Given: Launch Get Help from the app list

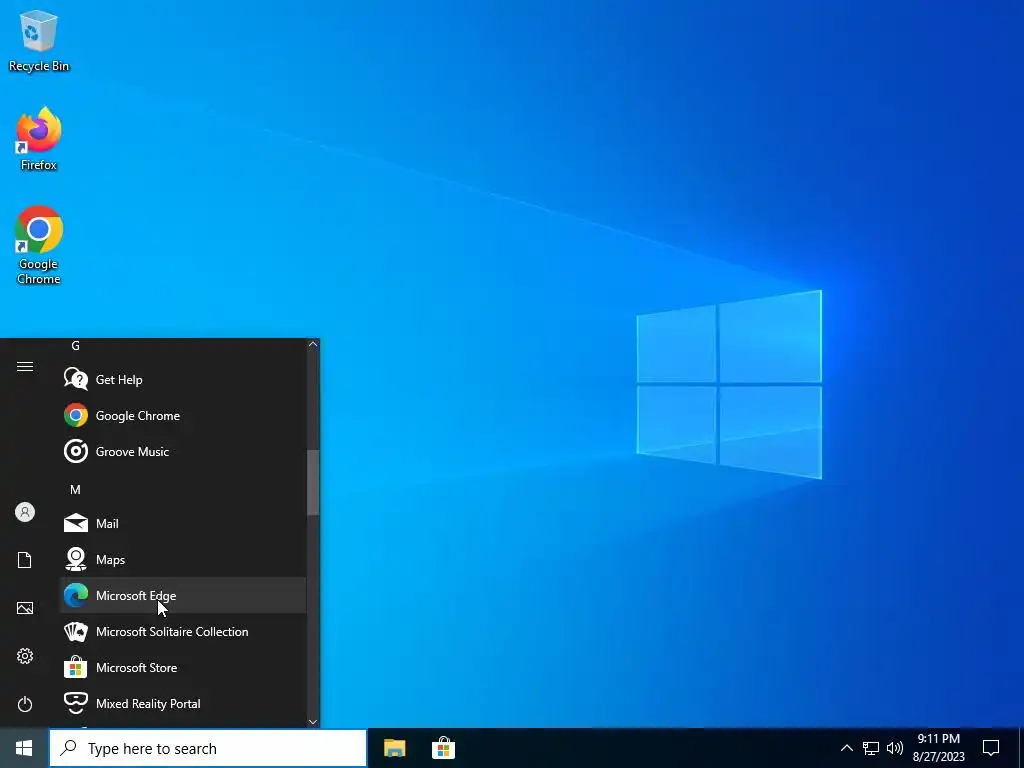Looking at the screenshot, I should (183, 379).
